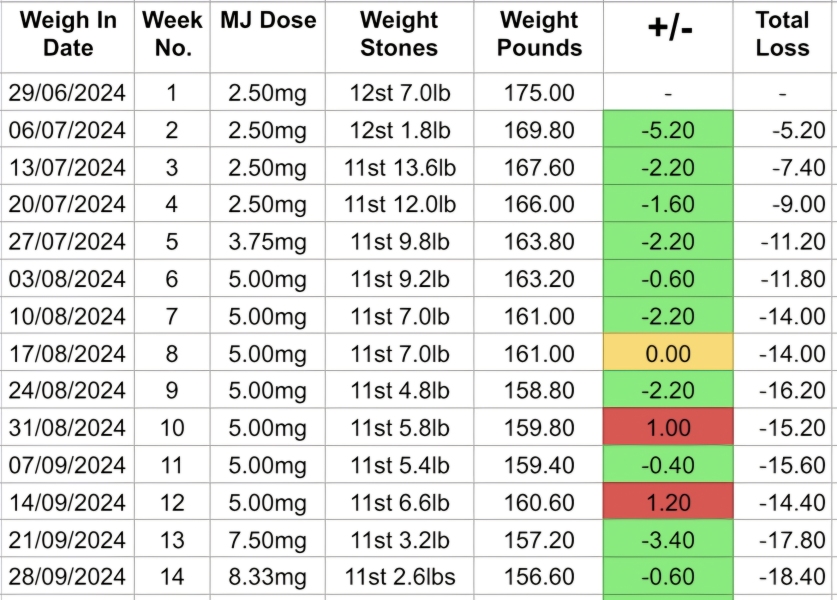Viewport: 837px width, 600px height.
Task: Click the date cell 29/06/2024
Action: pos(68,93)
